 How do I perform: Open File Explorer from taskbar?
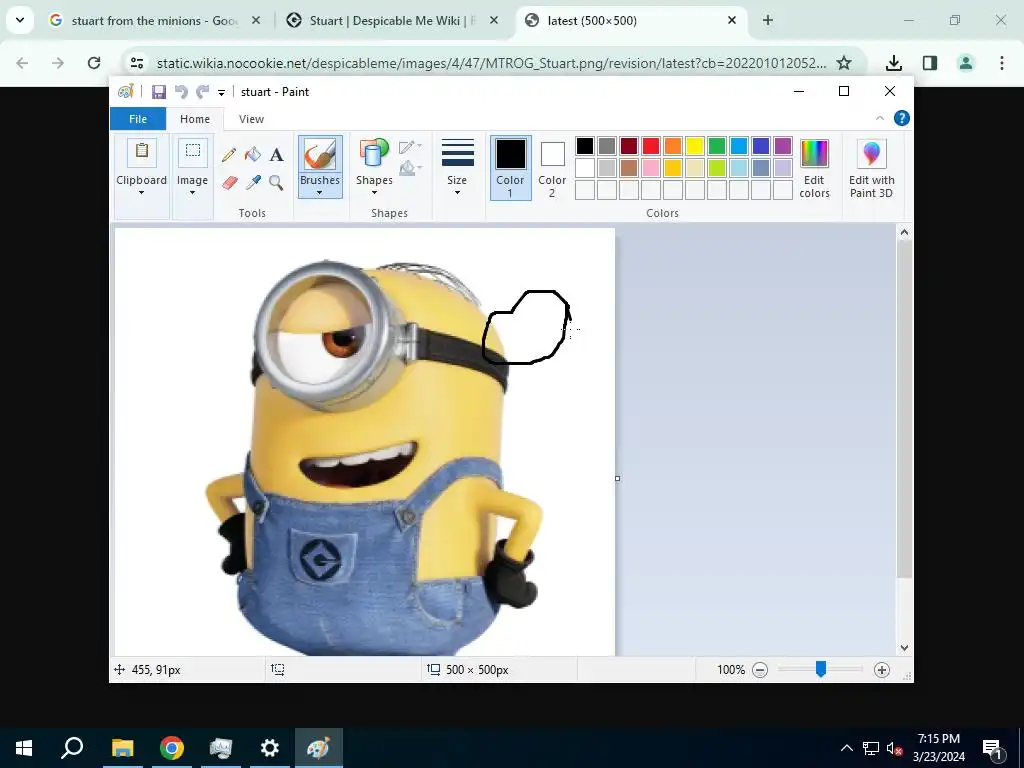(122, 748)
